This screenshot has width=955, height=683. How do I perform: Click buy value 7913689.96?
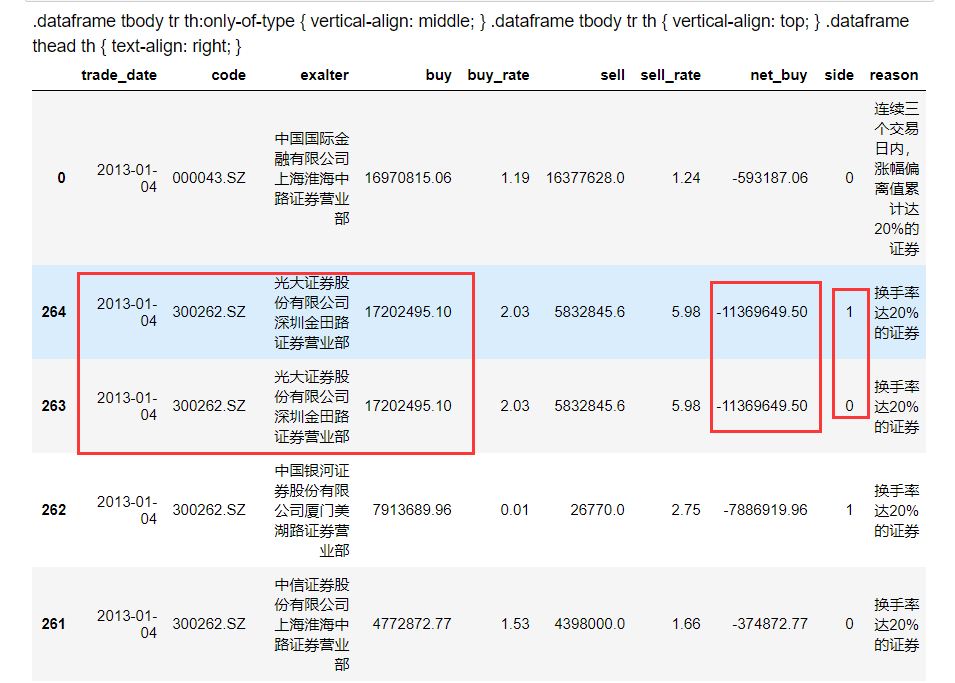coord(412,510)
